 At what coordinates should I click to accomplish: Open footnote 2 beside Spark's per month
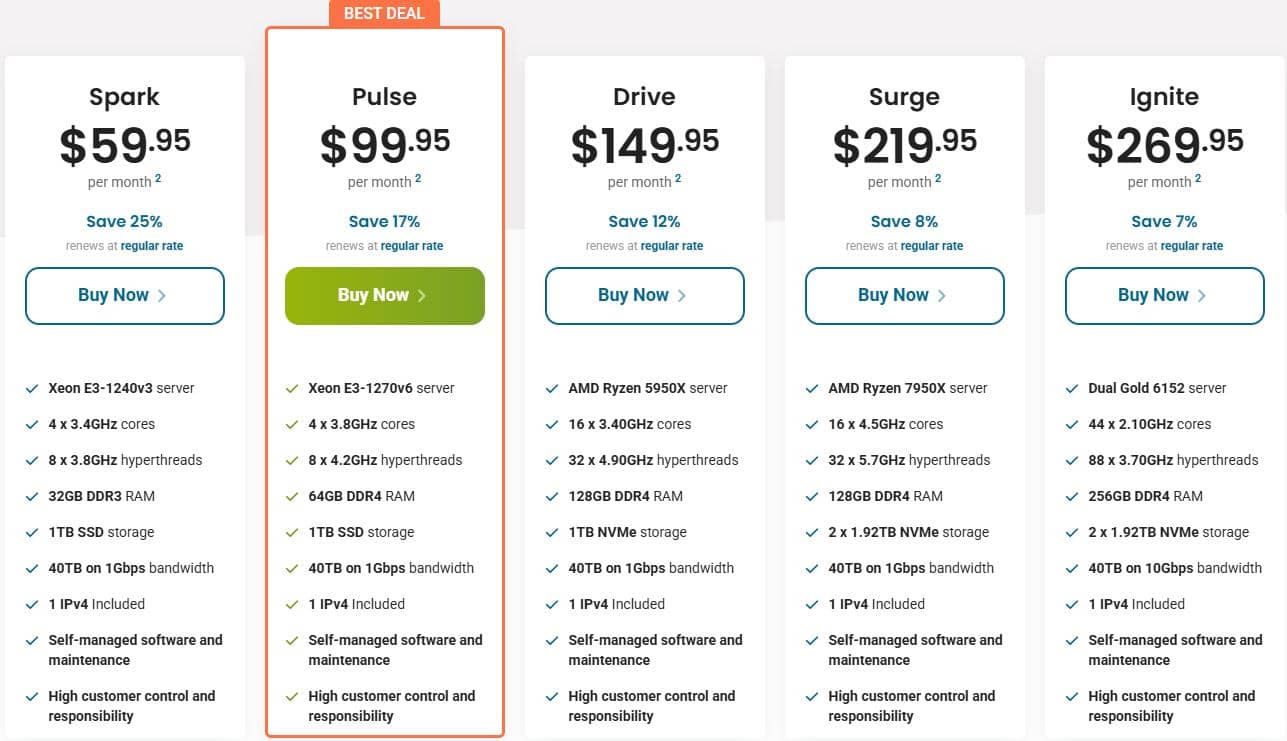click(x=158, y=179)
